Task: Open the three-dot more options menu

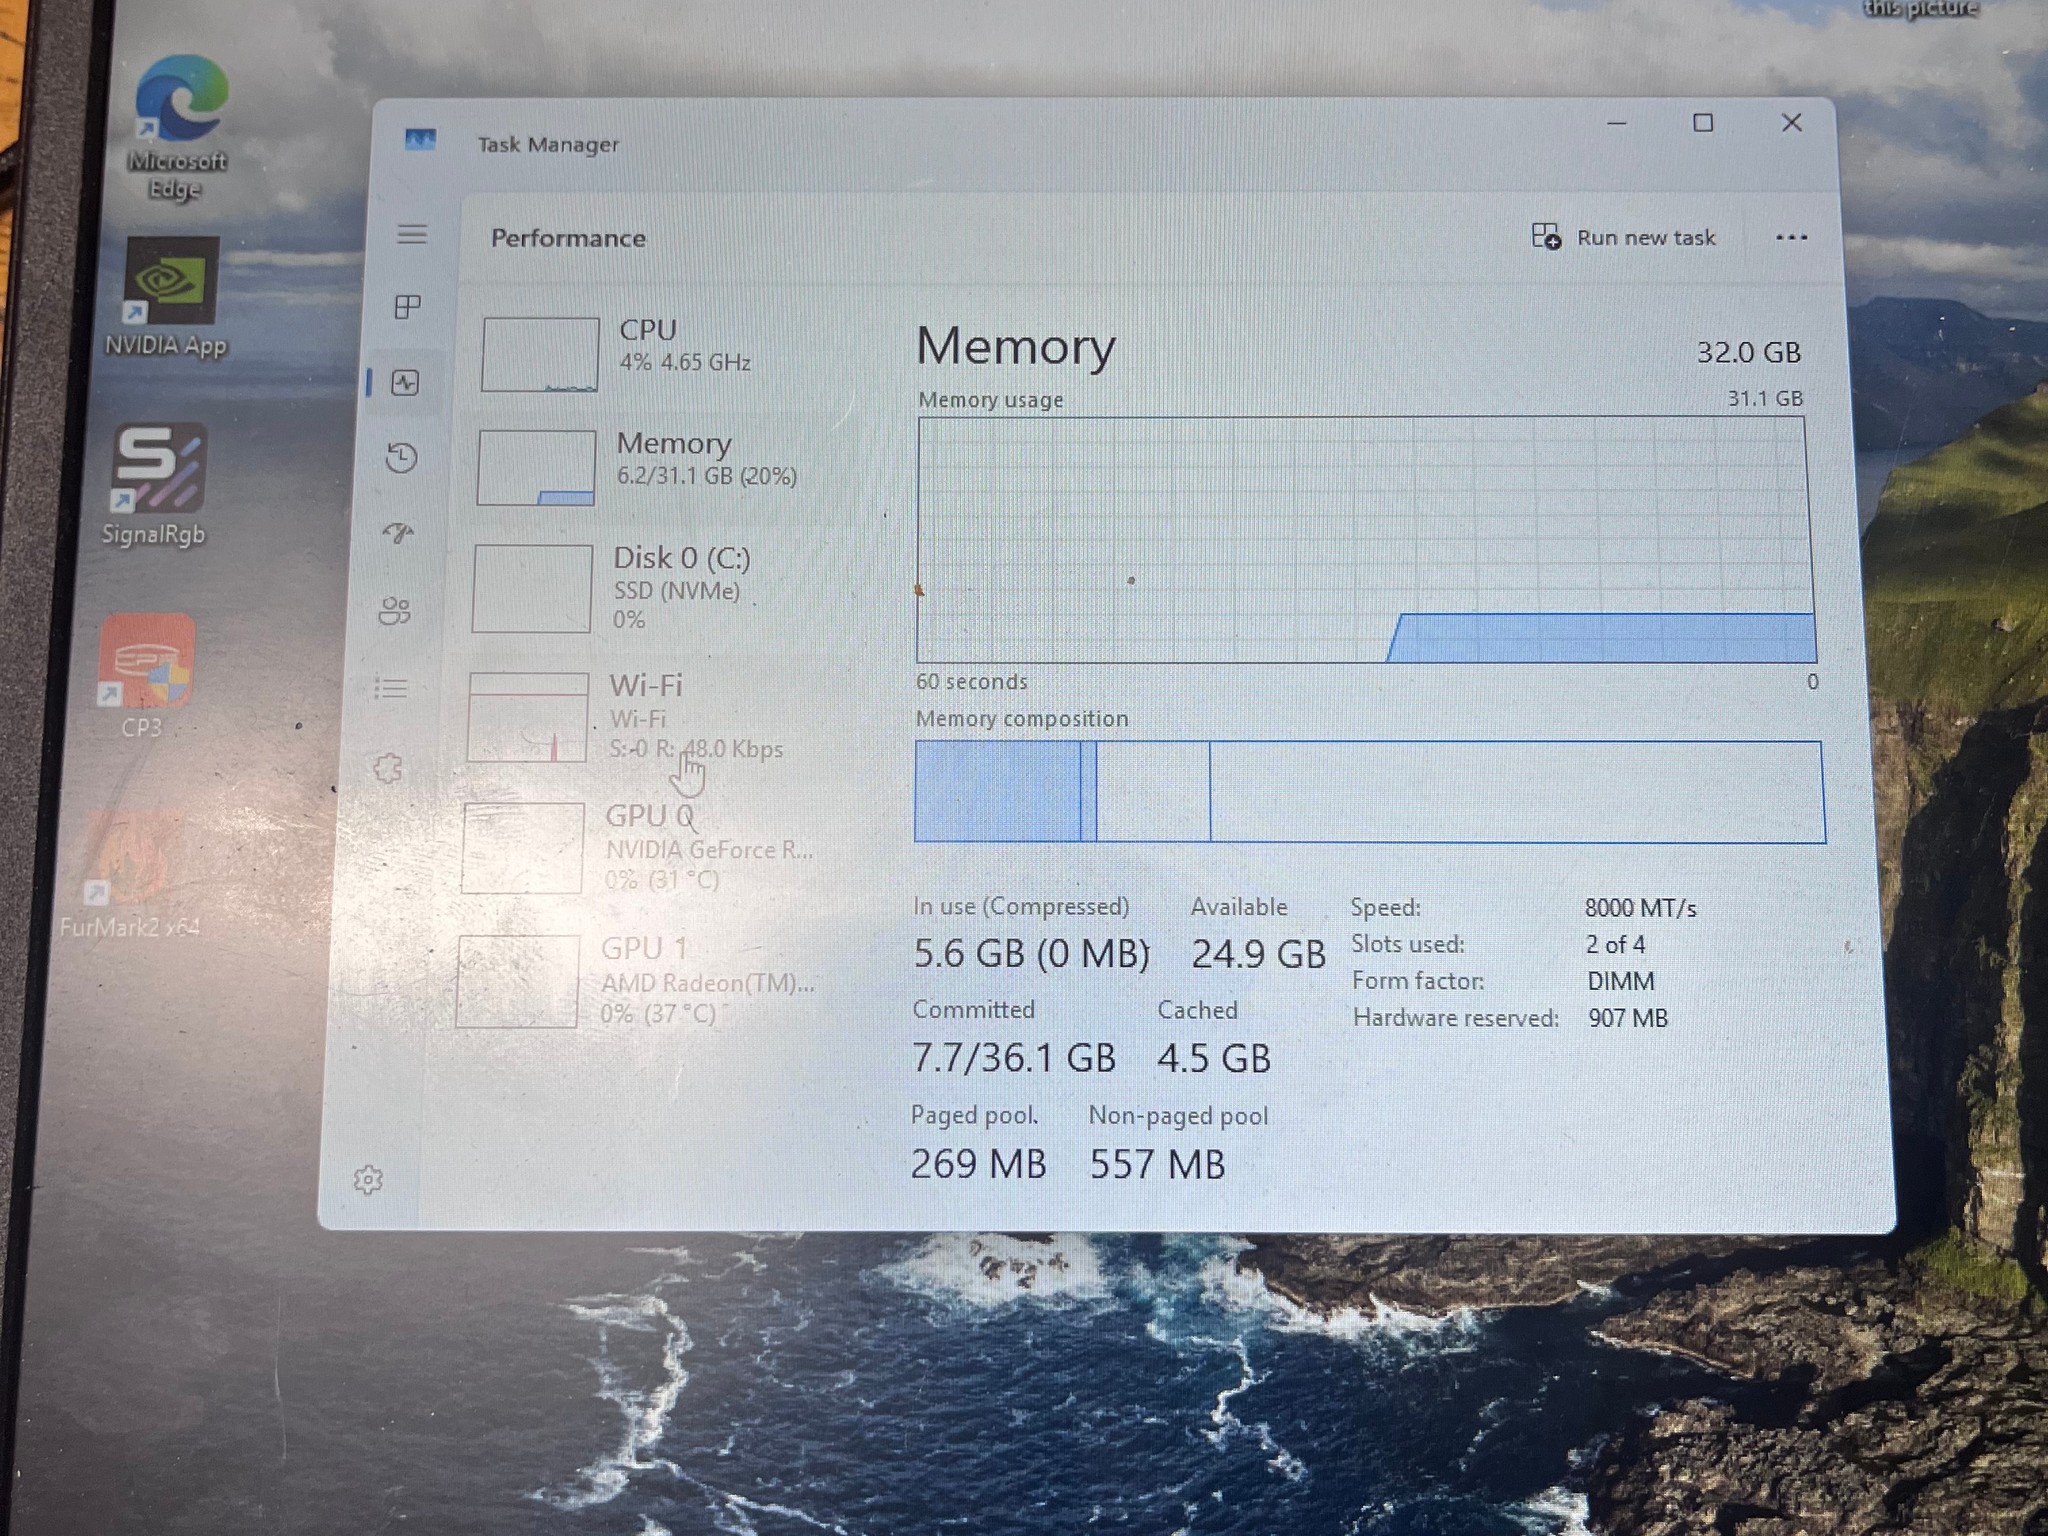Action: (x=1791, y=237)
